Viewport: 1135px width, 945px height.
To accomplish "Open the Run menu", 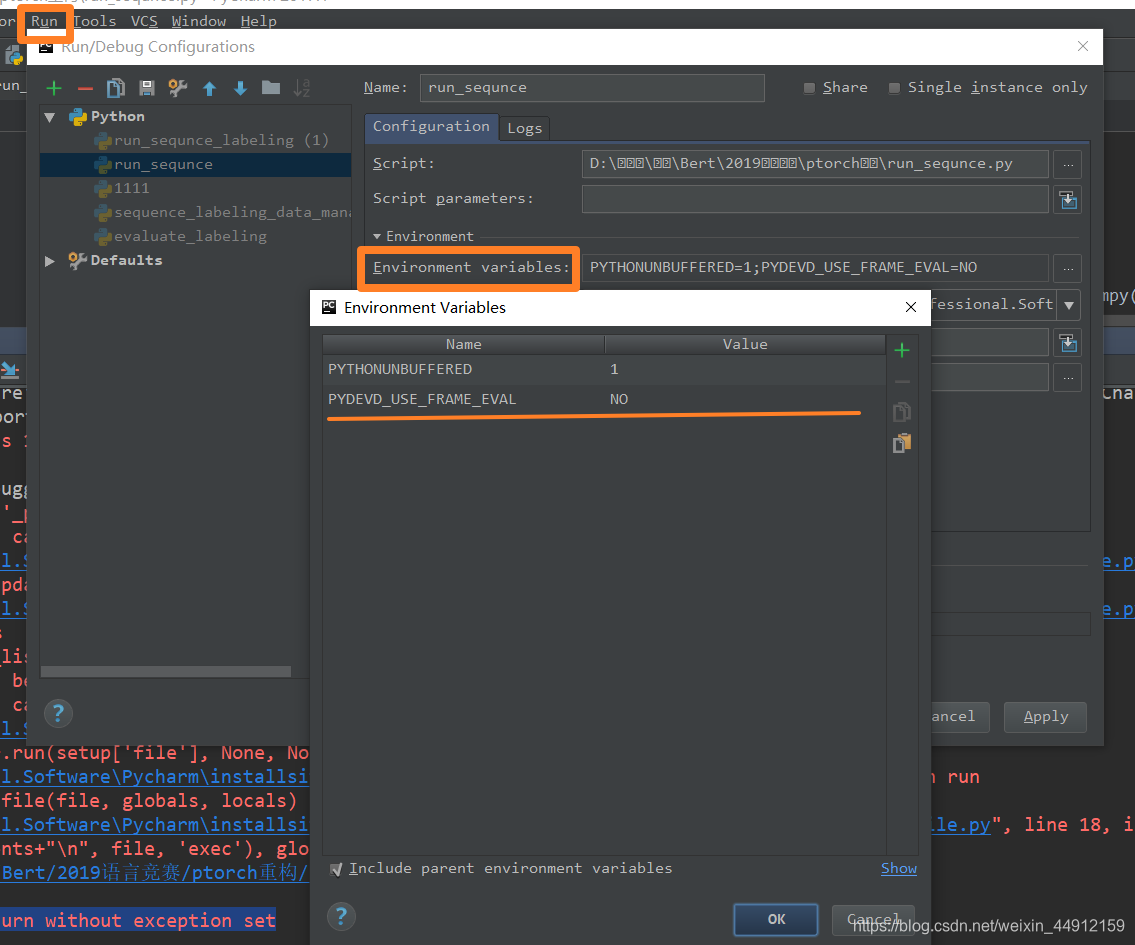I will coord(44,21).
